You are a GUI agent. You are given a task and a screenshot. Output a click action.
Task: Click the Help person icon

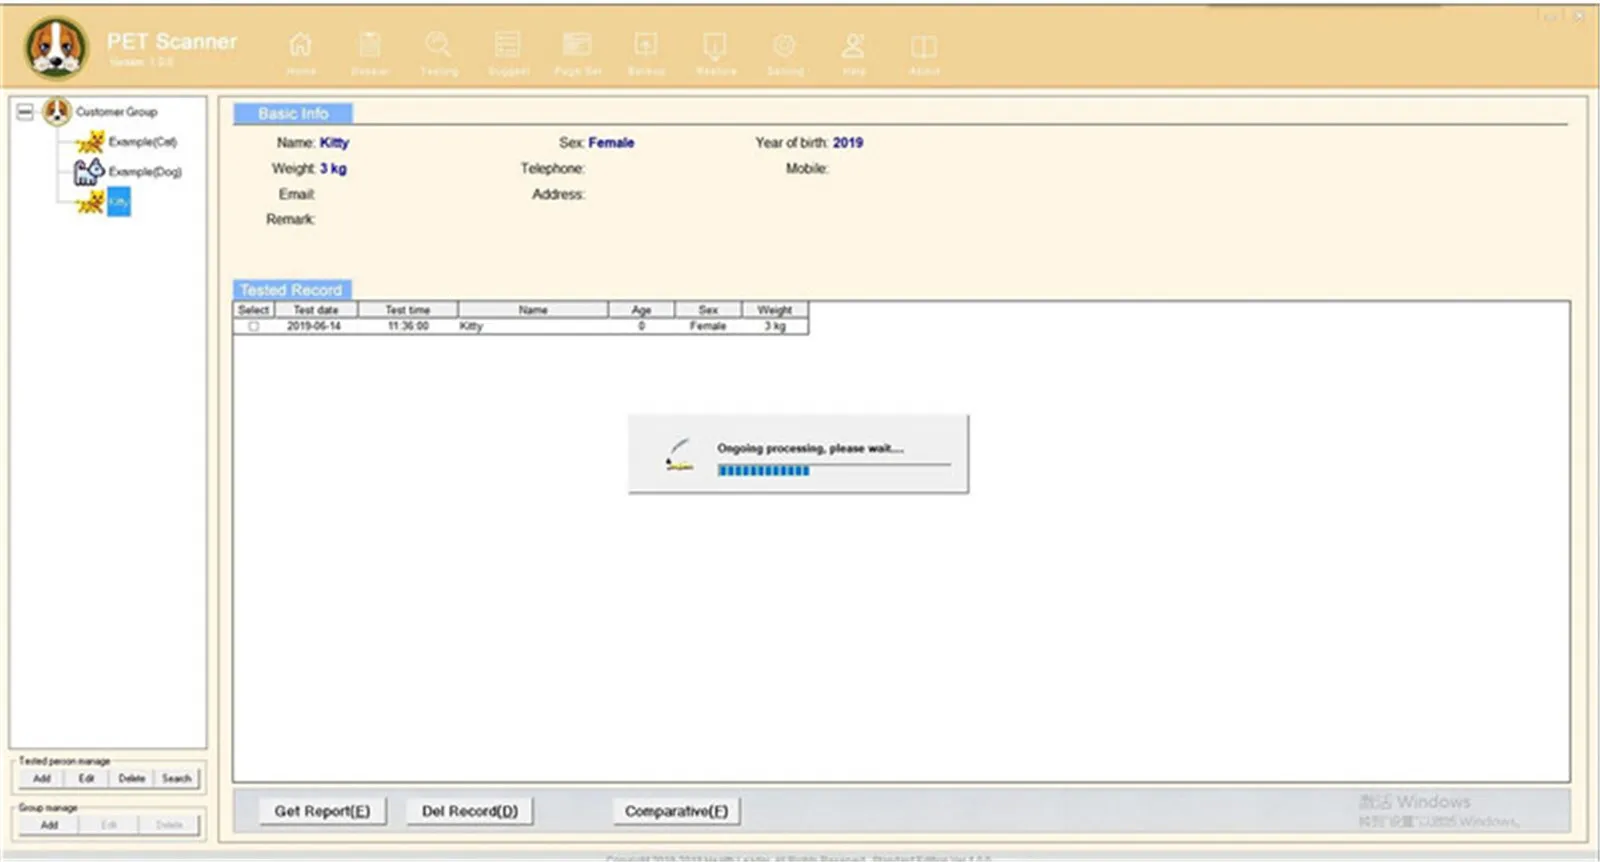coord(853,46)
